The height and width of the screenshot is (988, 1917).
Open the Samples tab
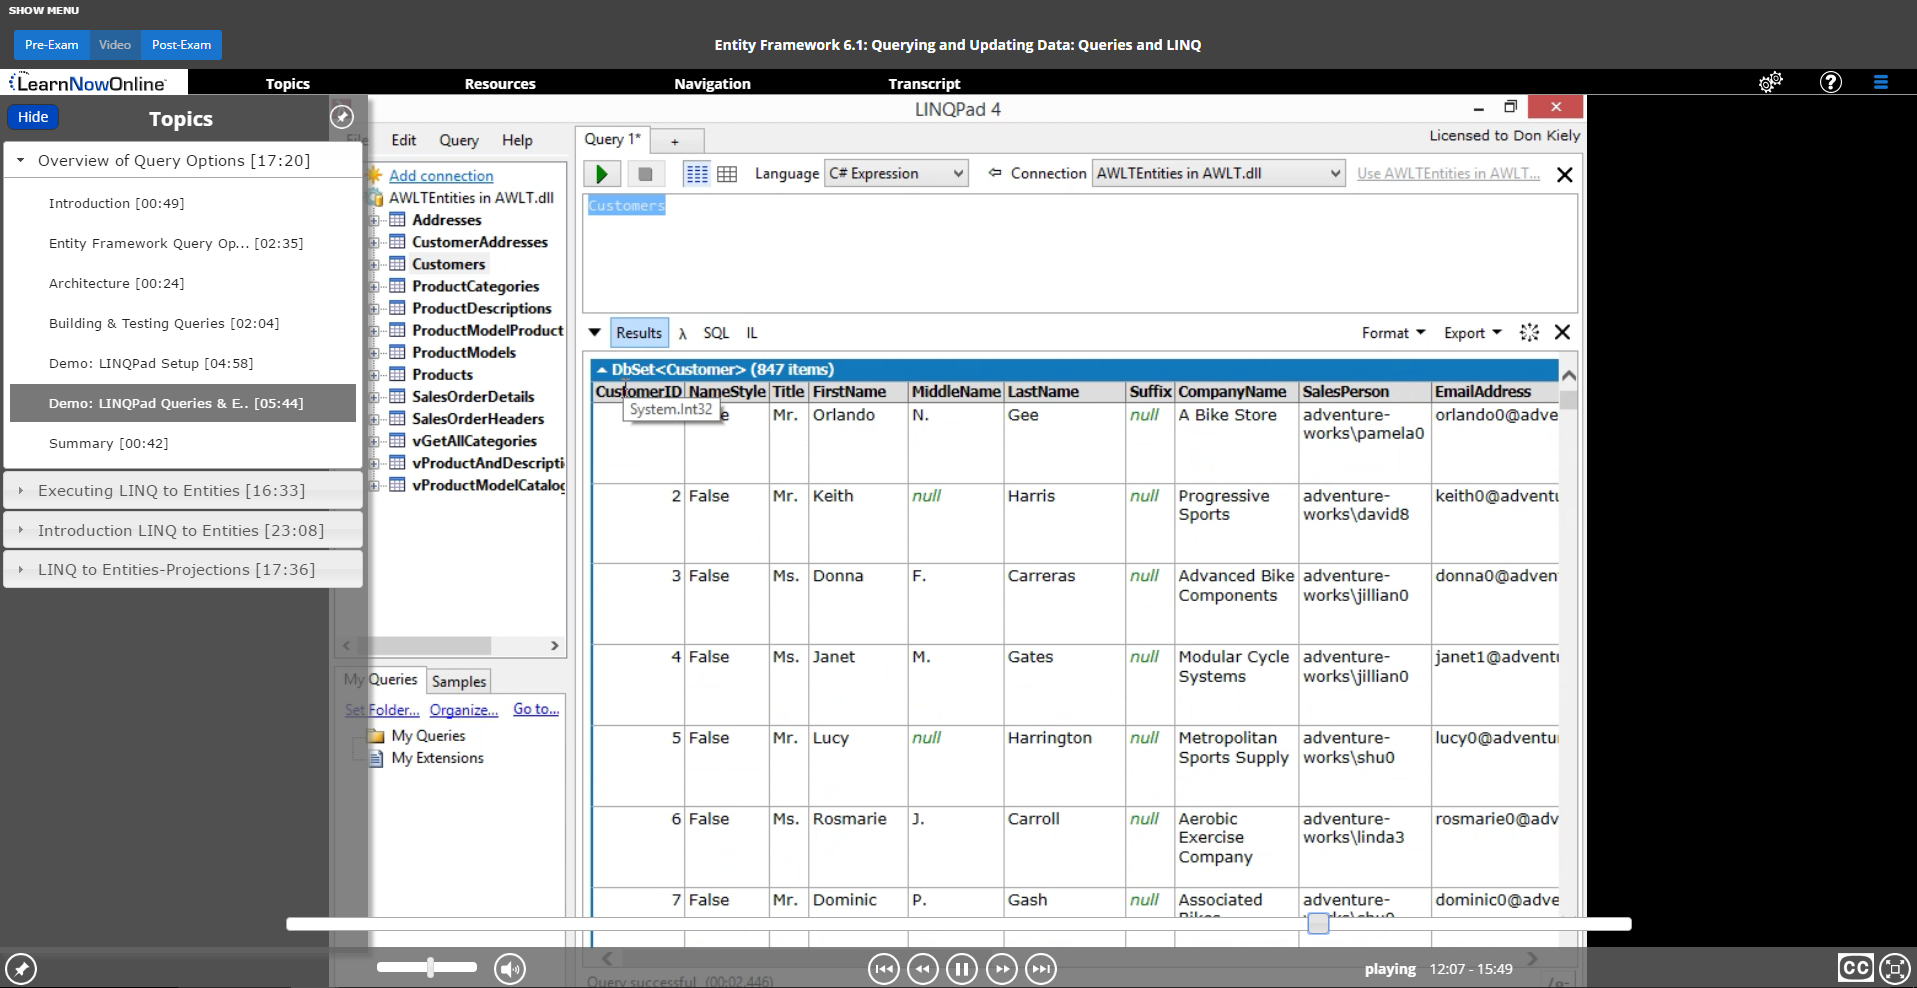coord(459,682)
